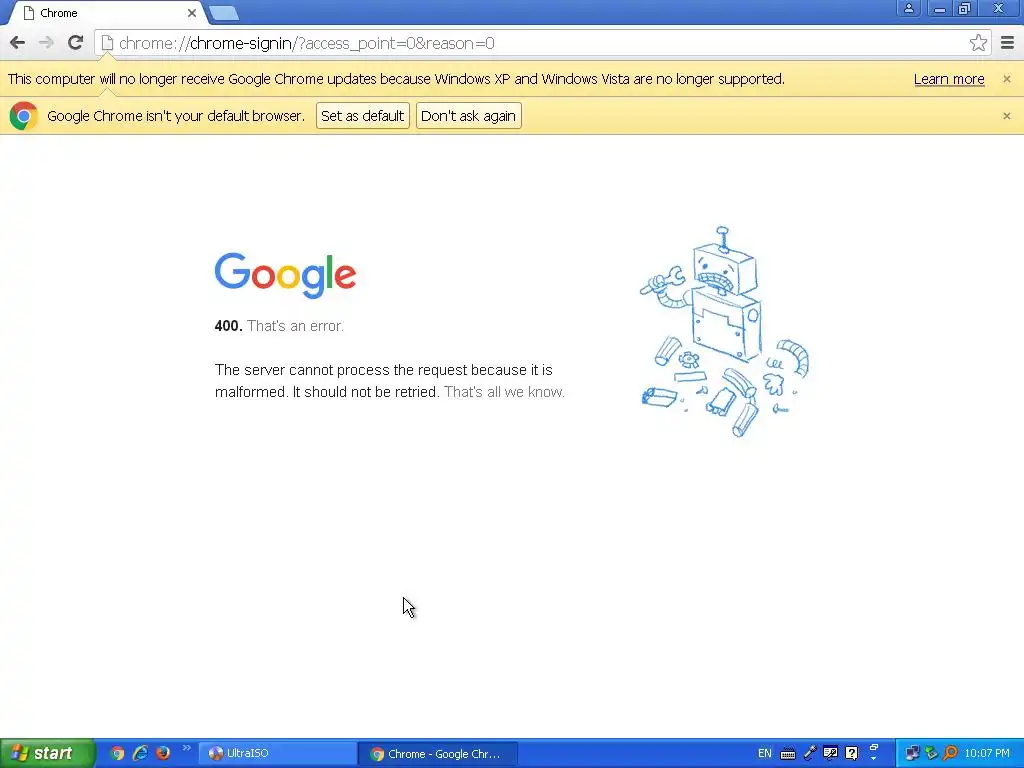Click Set as default button
1024x768 pixels.
coord(362,116)
